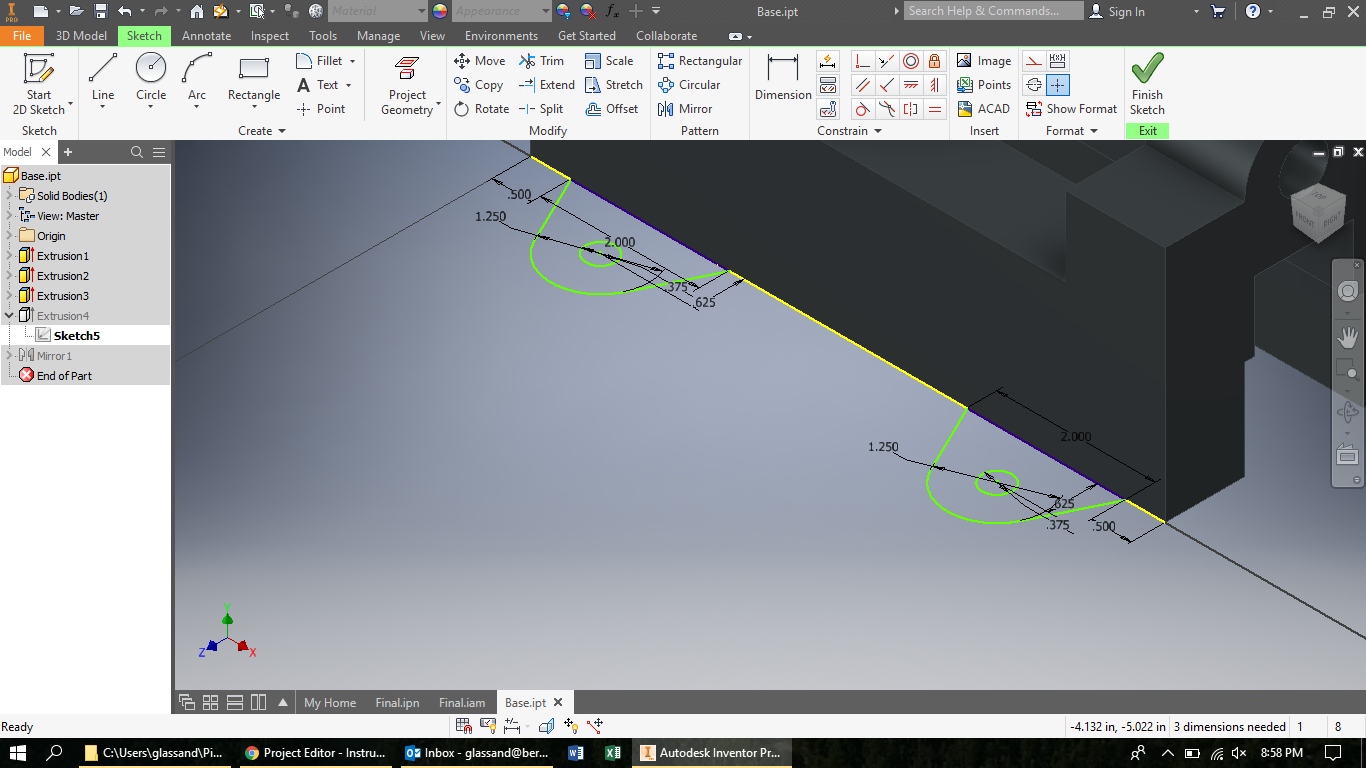The image size is (1366, 768).
Task: Click Start 2D Sketch
Action: [x=39, y=84]
